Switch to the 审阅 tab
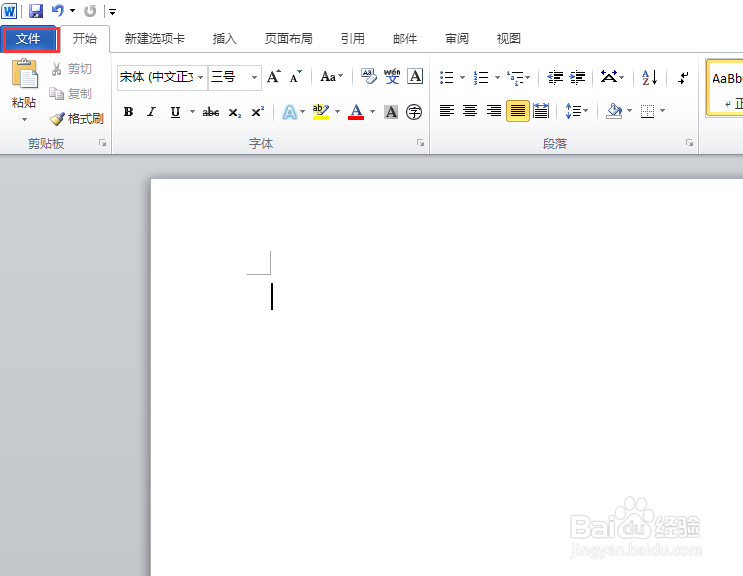Viewport: 743px width, 576px height. coord(457,39)
